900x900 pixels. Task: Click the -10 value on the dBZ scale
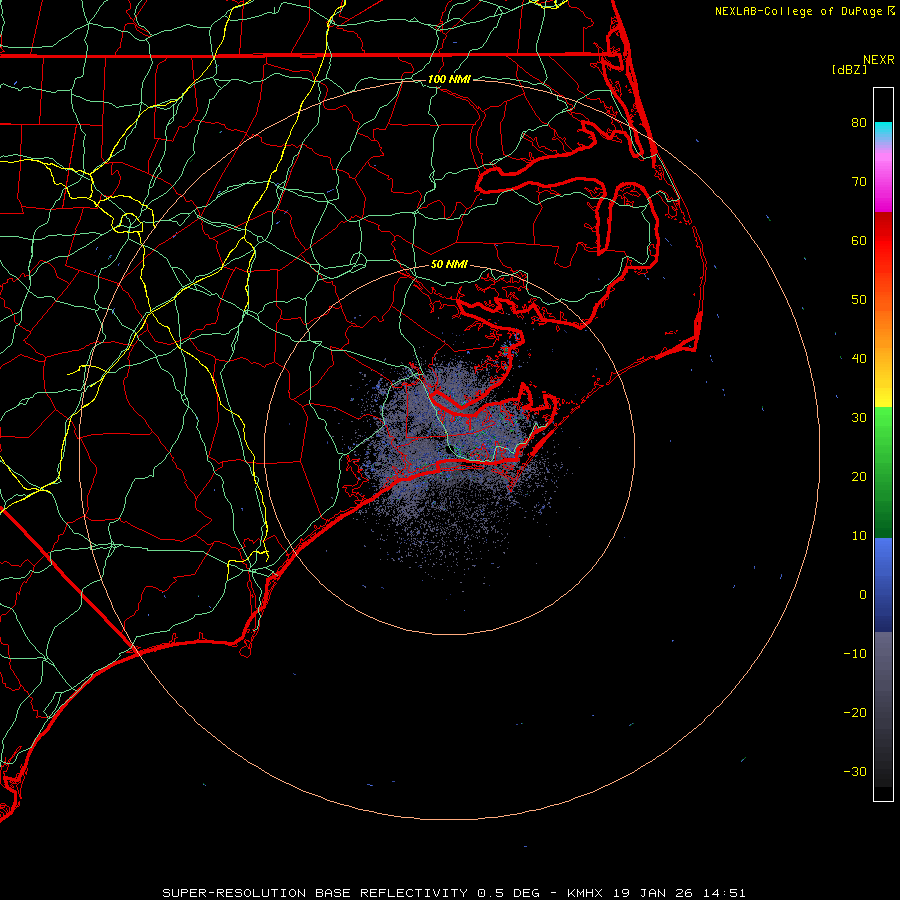click(855, 653)
